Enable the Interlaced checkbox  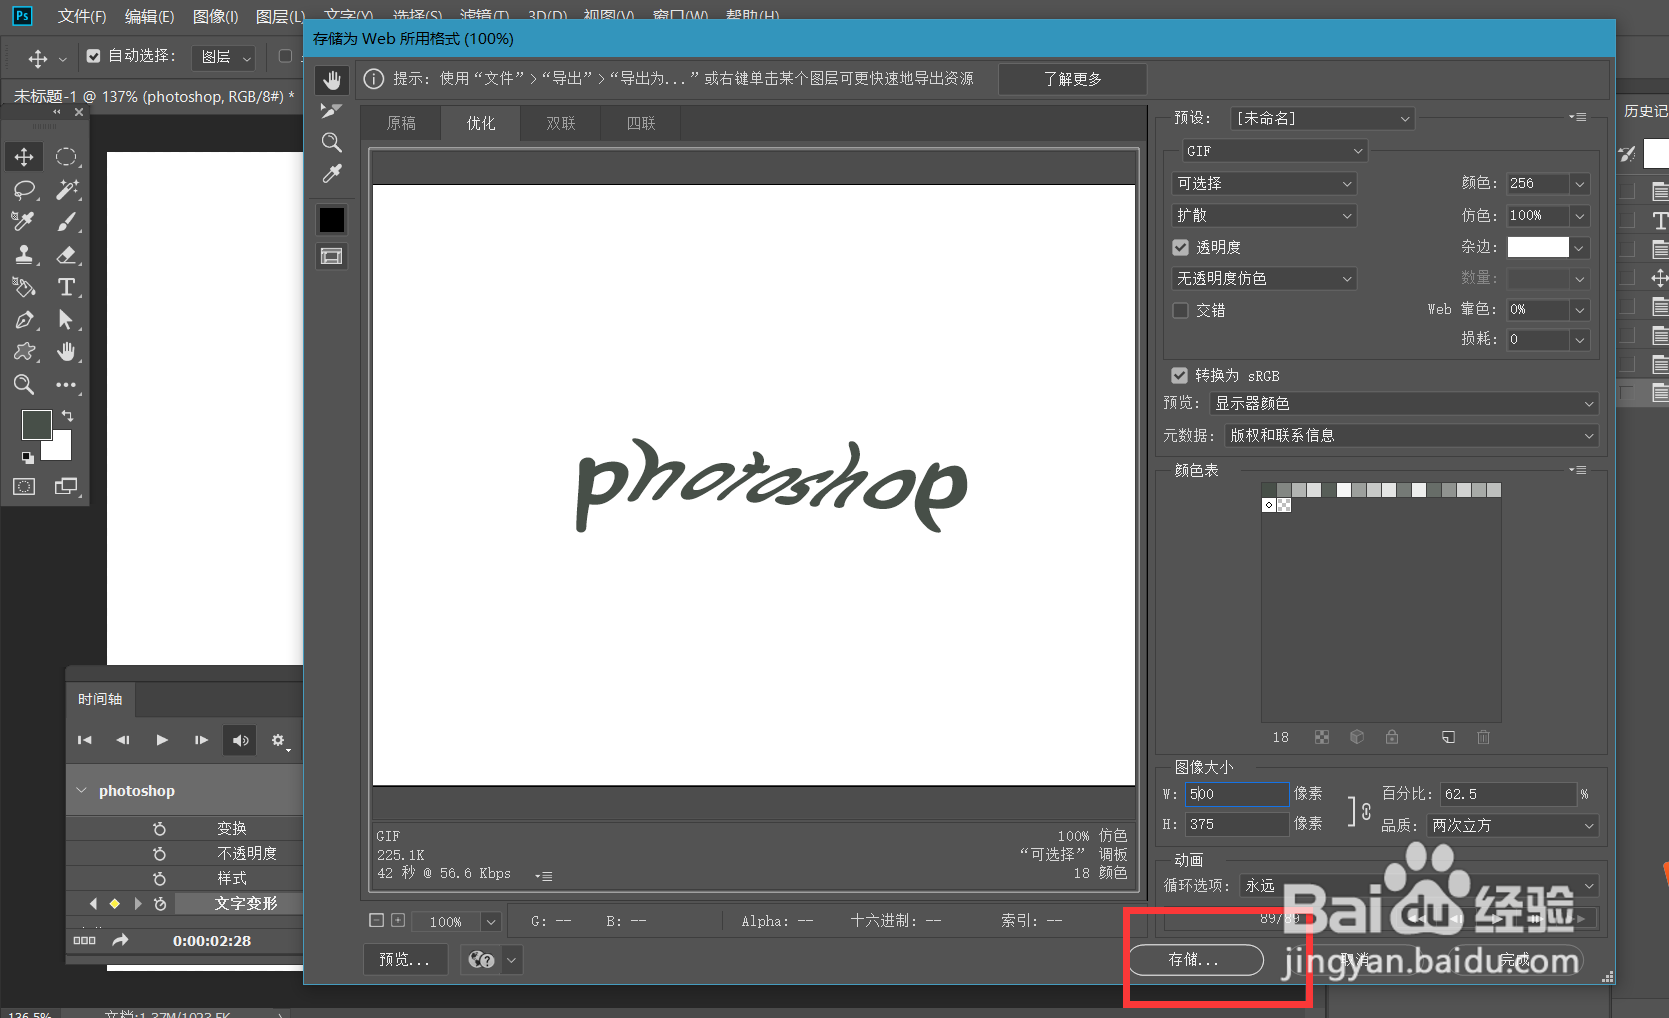(1181, 310)
